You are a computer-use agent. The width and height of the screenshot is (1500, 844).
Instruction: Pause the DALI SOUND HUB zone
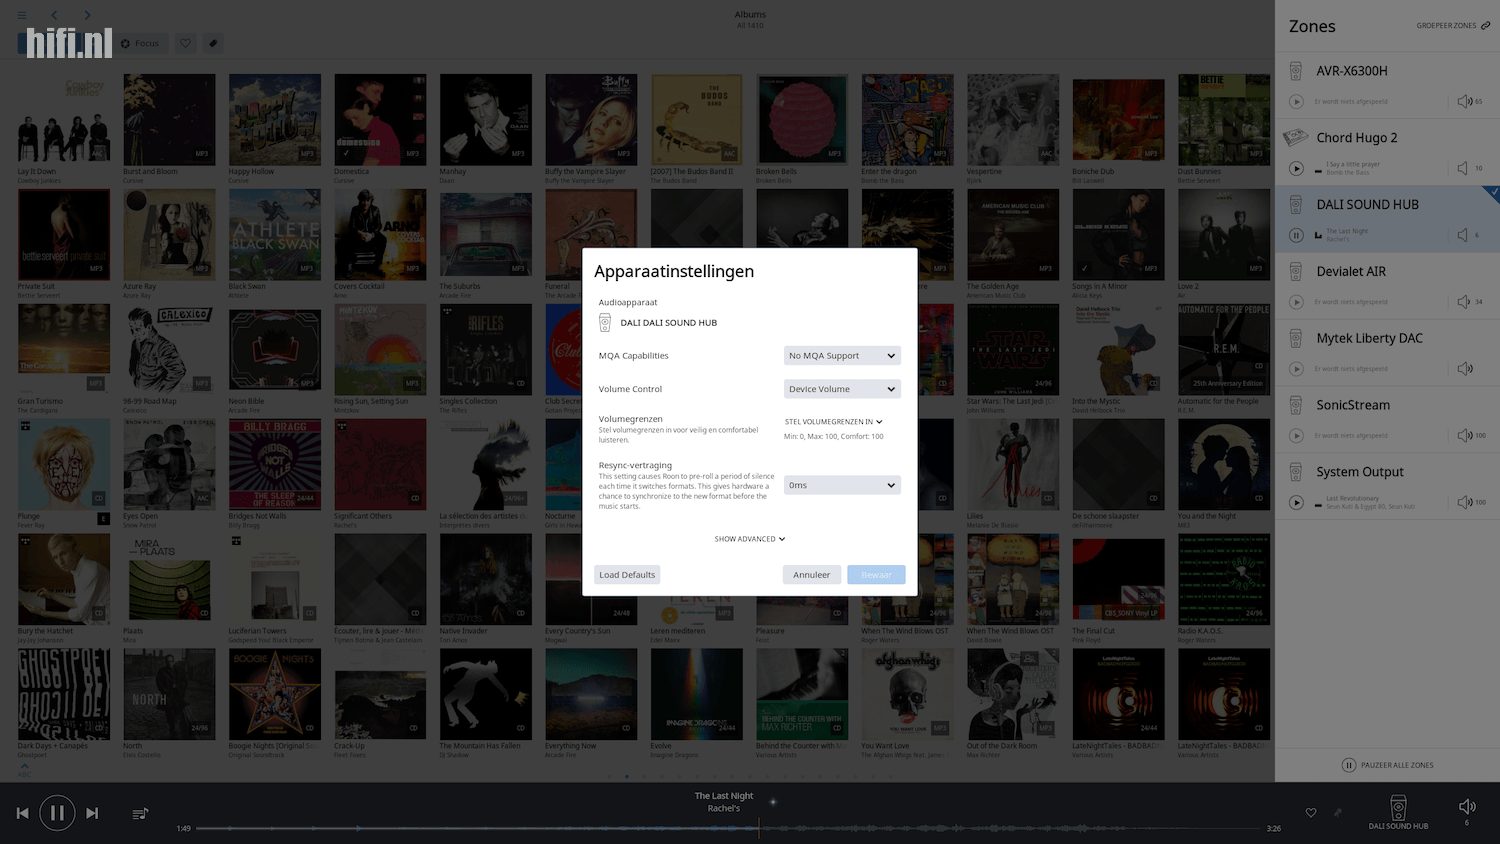point(1296,236)
